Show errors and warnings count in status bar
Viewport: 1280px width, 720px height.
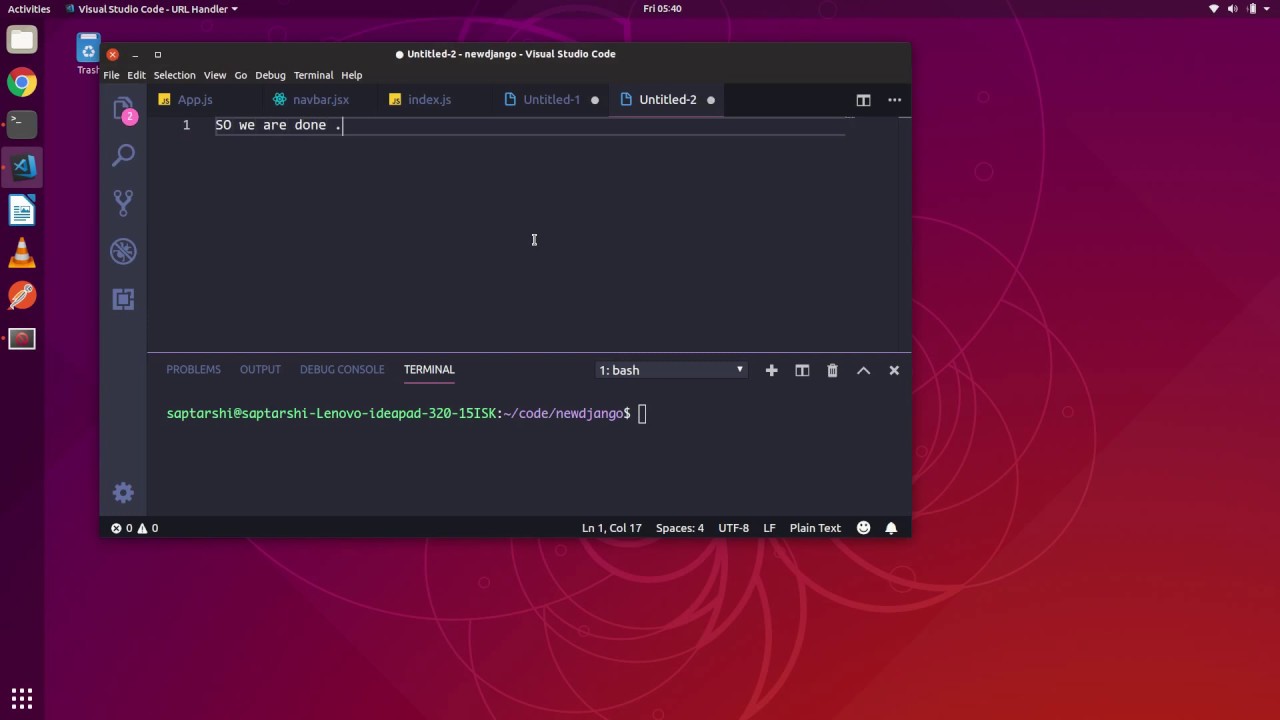[134, 528]
